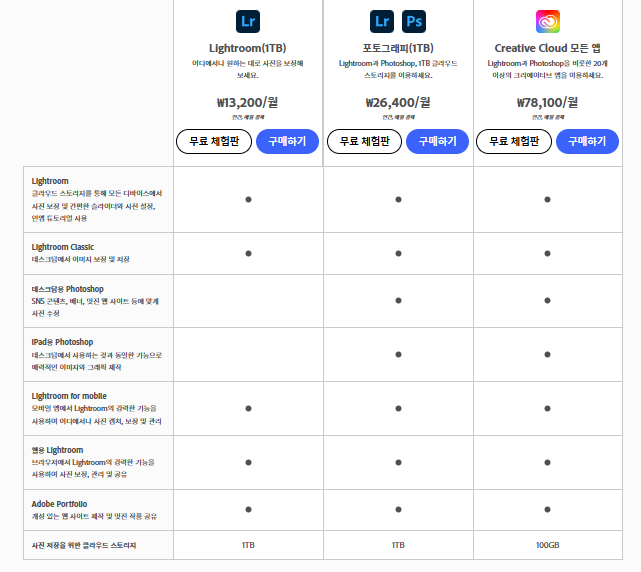Select the Creative Cloud 모든 앱 title

tap(548, 48)
